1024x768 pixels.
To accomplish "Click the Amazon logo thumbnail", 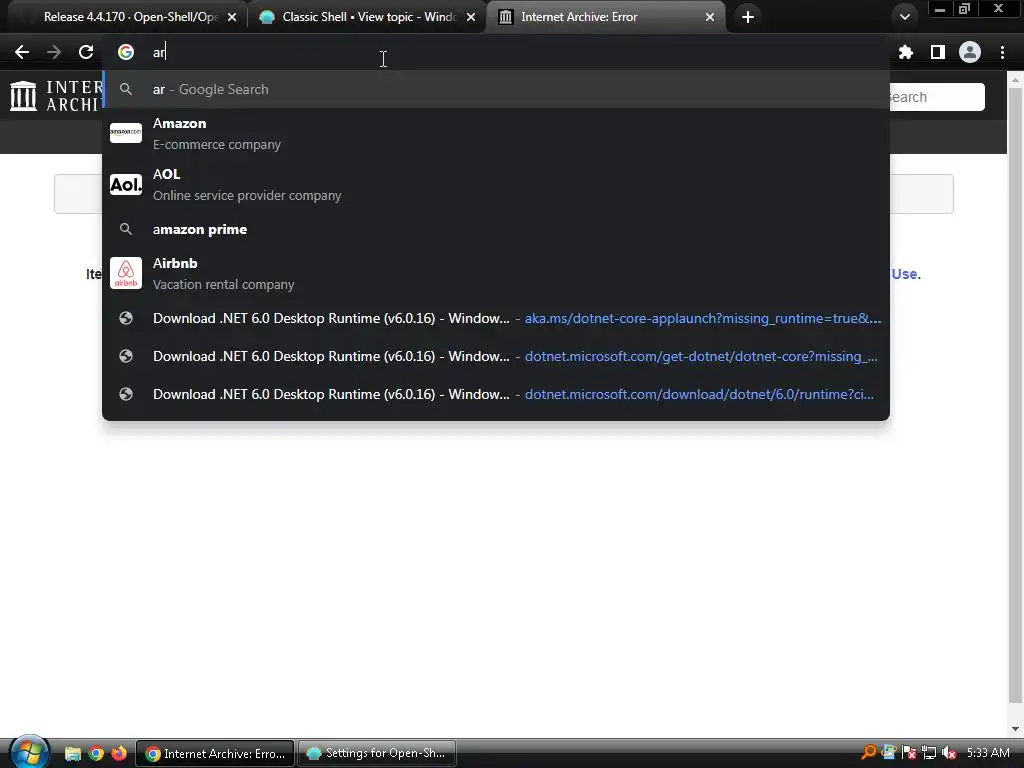I will click(126, 133).
